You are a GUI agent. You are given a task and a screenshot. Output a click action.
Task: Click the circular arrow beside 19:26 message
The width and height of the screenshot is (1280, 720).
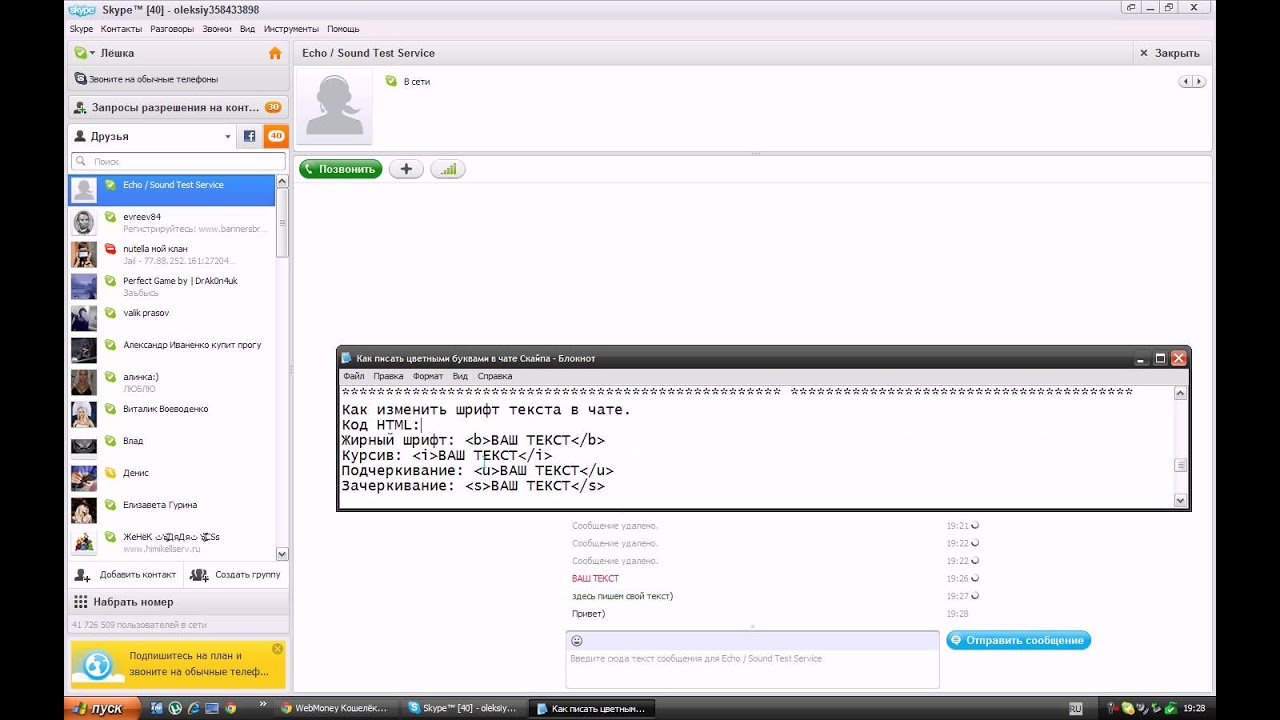click(x=975, y=578)
